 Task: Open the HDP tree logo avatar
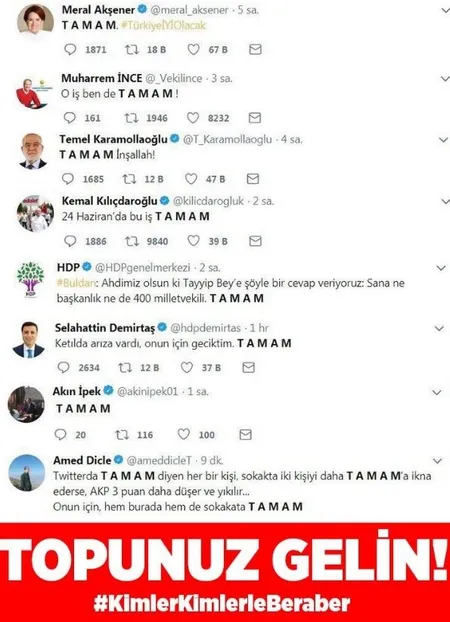coord(31,279)
